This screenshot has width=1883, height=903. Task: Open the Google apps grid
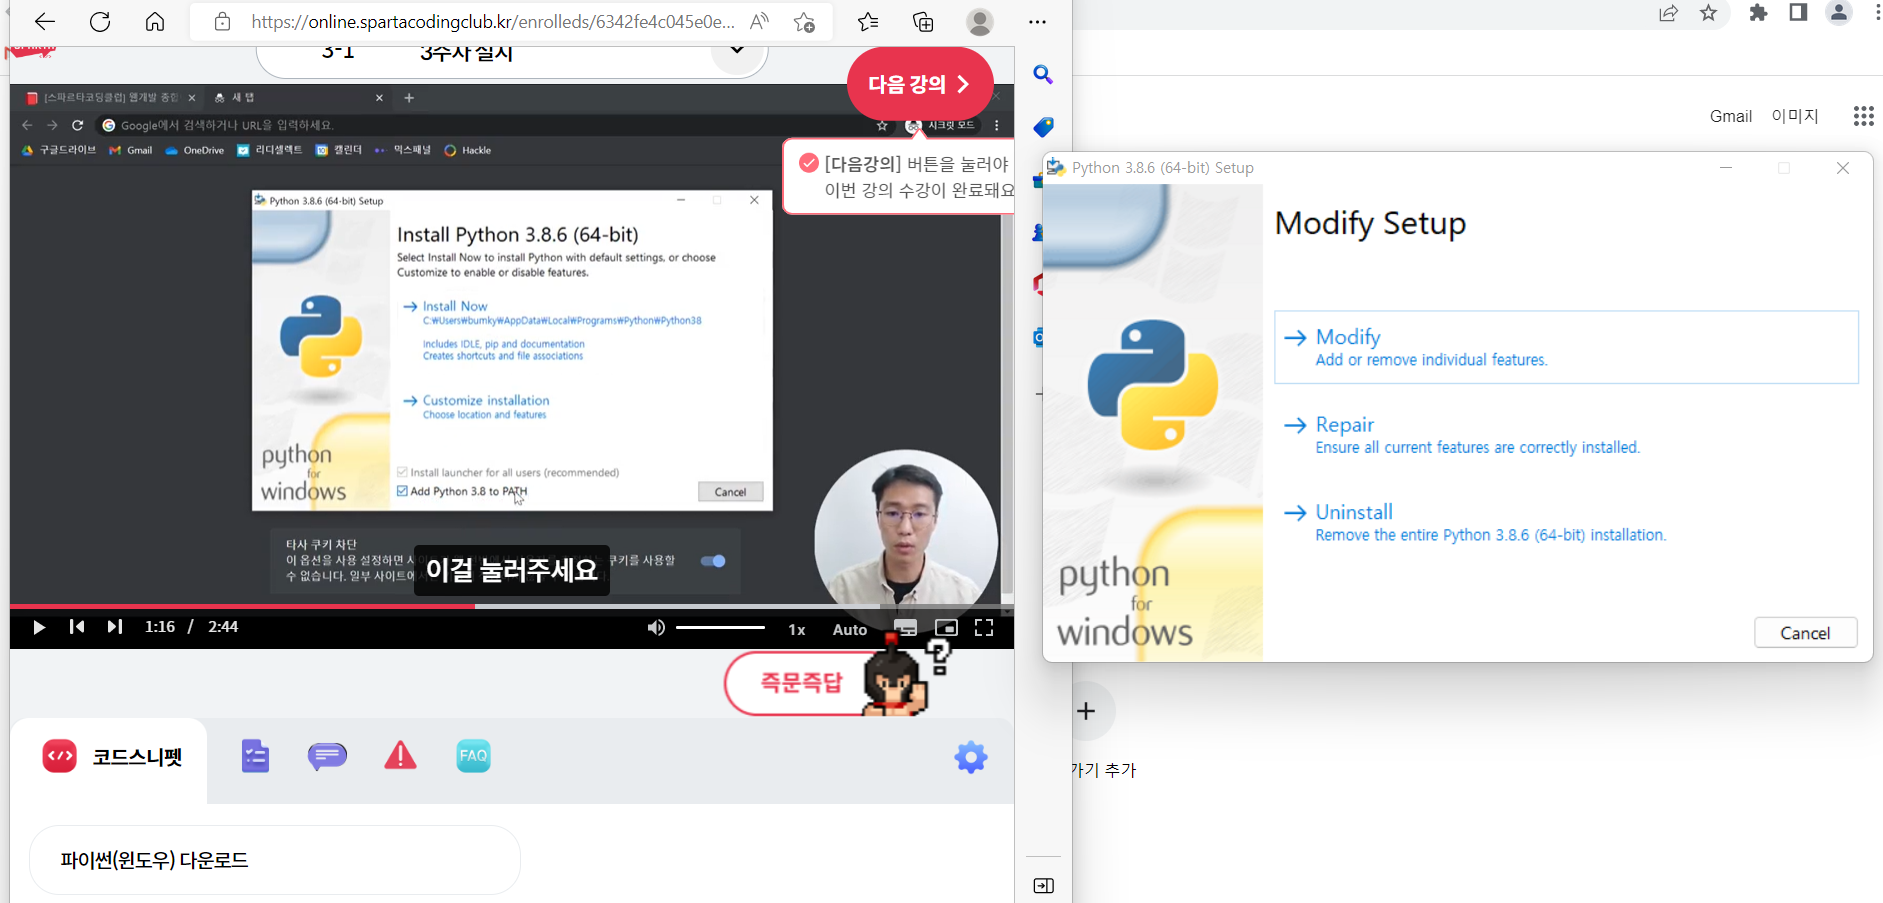[x=1863, y=116]
